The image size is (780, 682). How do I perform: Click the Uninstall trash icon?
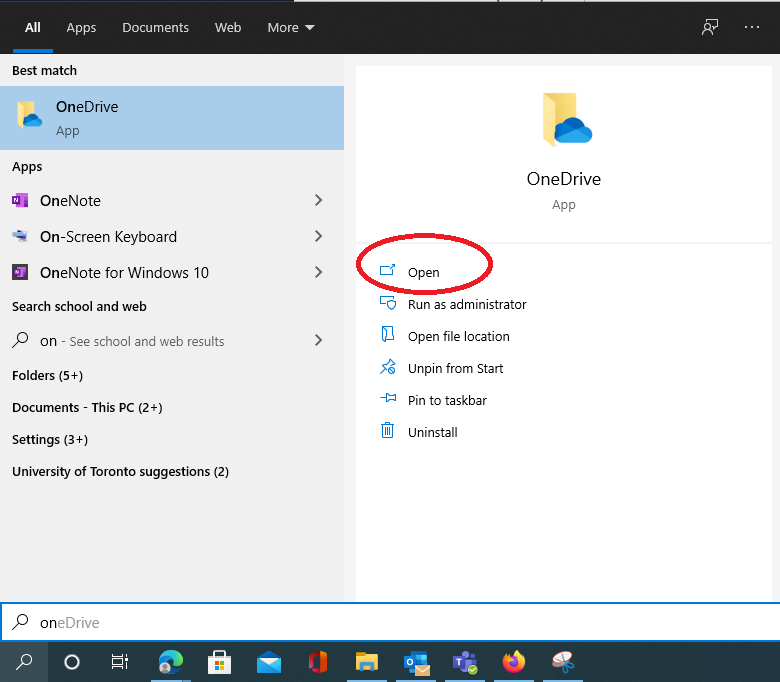tap(388, 430)
